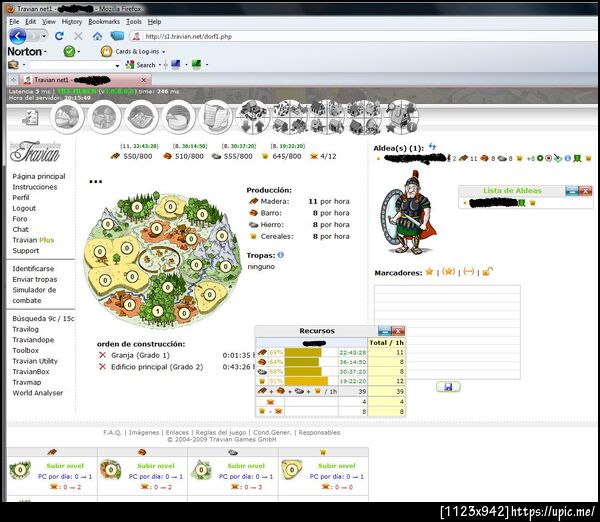This screenshot has height=522, width=600.
Task: Click the Norton Cards & Log-ins lock icon
Action: click(x=106, y=51)
